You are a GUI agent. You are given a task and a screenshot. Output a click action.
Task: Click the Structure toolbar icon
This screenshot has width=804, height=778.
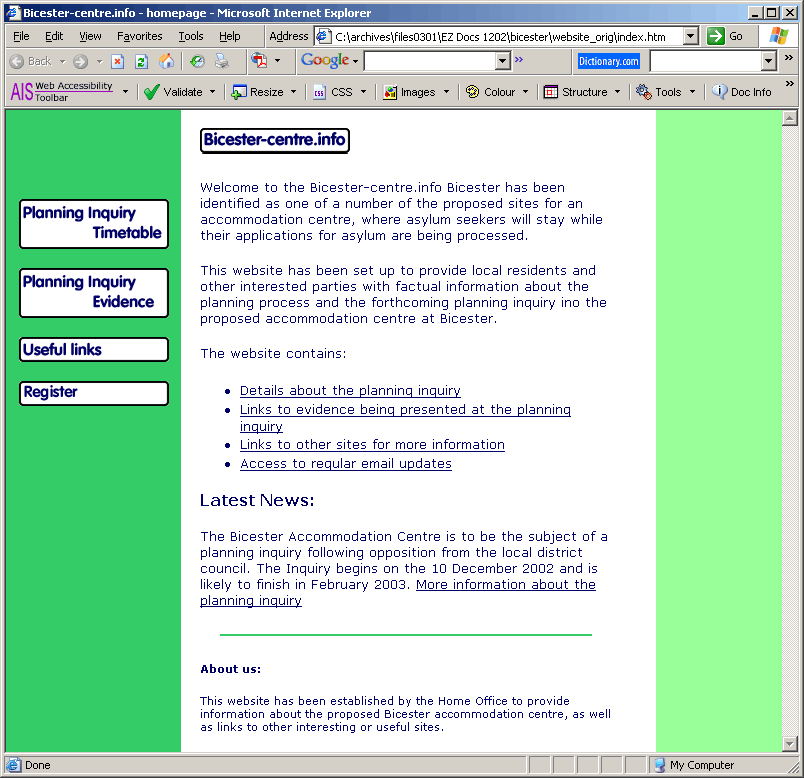pyautogui.click(x=551, y=92)
